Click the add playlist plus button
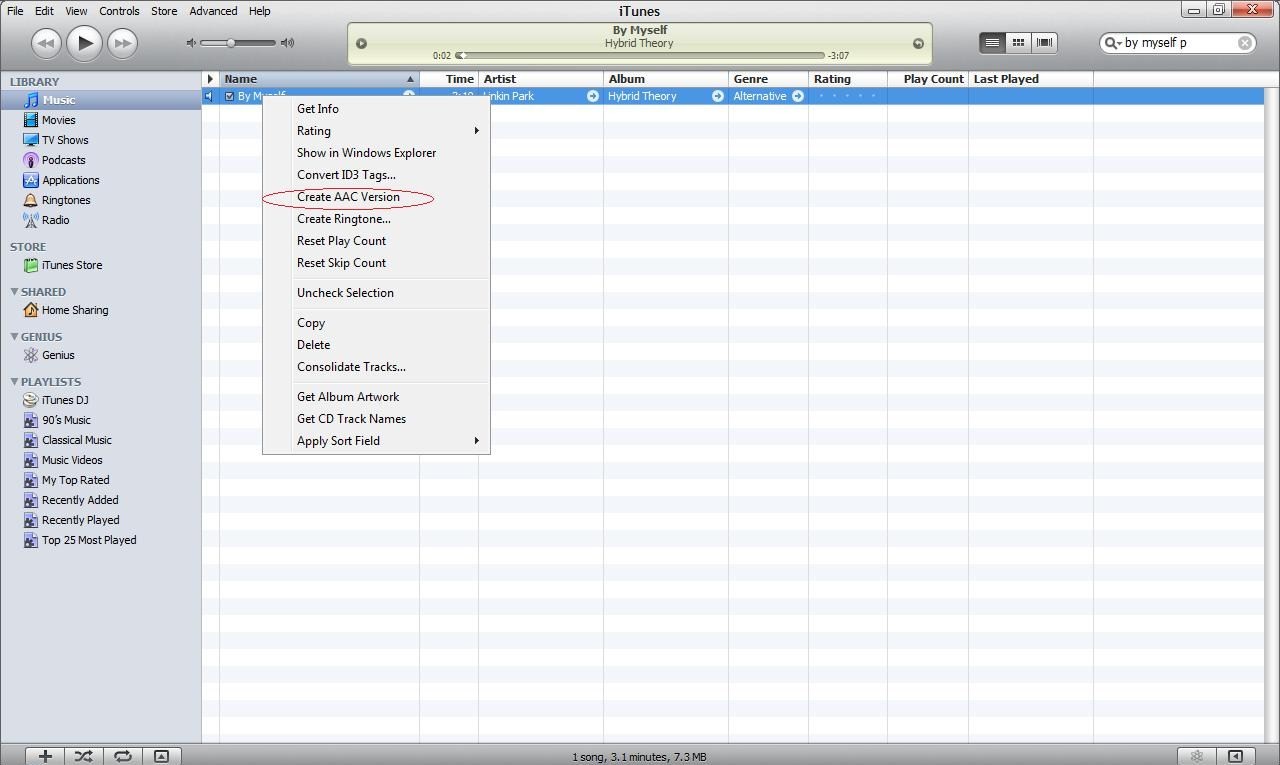Viewport: 1280px width, 765px height. (45, 756)
